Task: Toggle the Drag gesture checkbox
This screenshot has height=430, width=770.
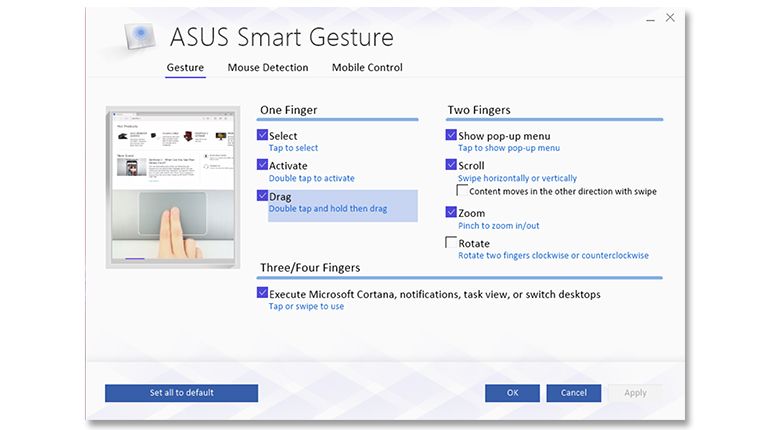Action: pos(263,196)
